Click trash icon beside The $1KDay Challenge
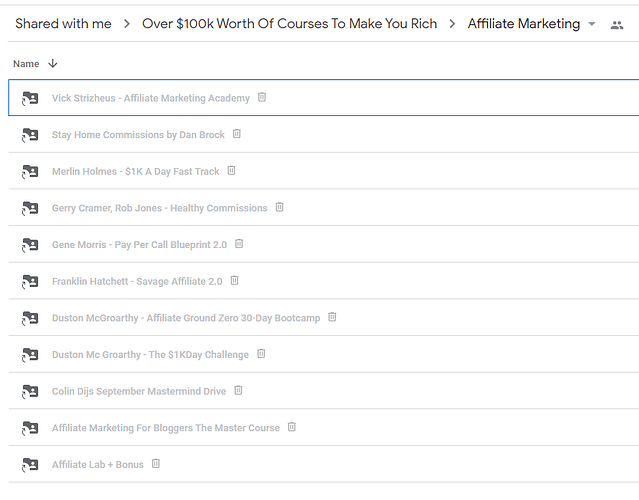Image resolution: width=639 pixels, height=500 pixels. click(261, 353)
